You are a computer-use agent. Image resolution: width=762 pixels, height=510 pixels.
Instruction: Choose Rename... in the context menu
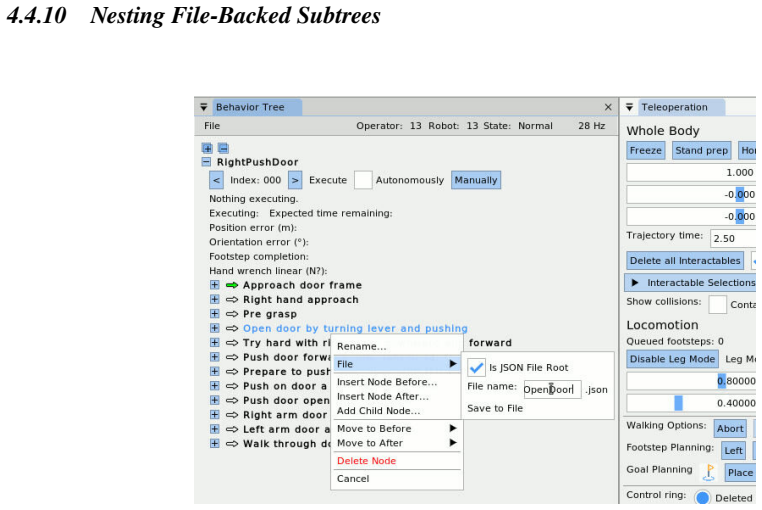[362, 346]
